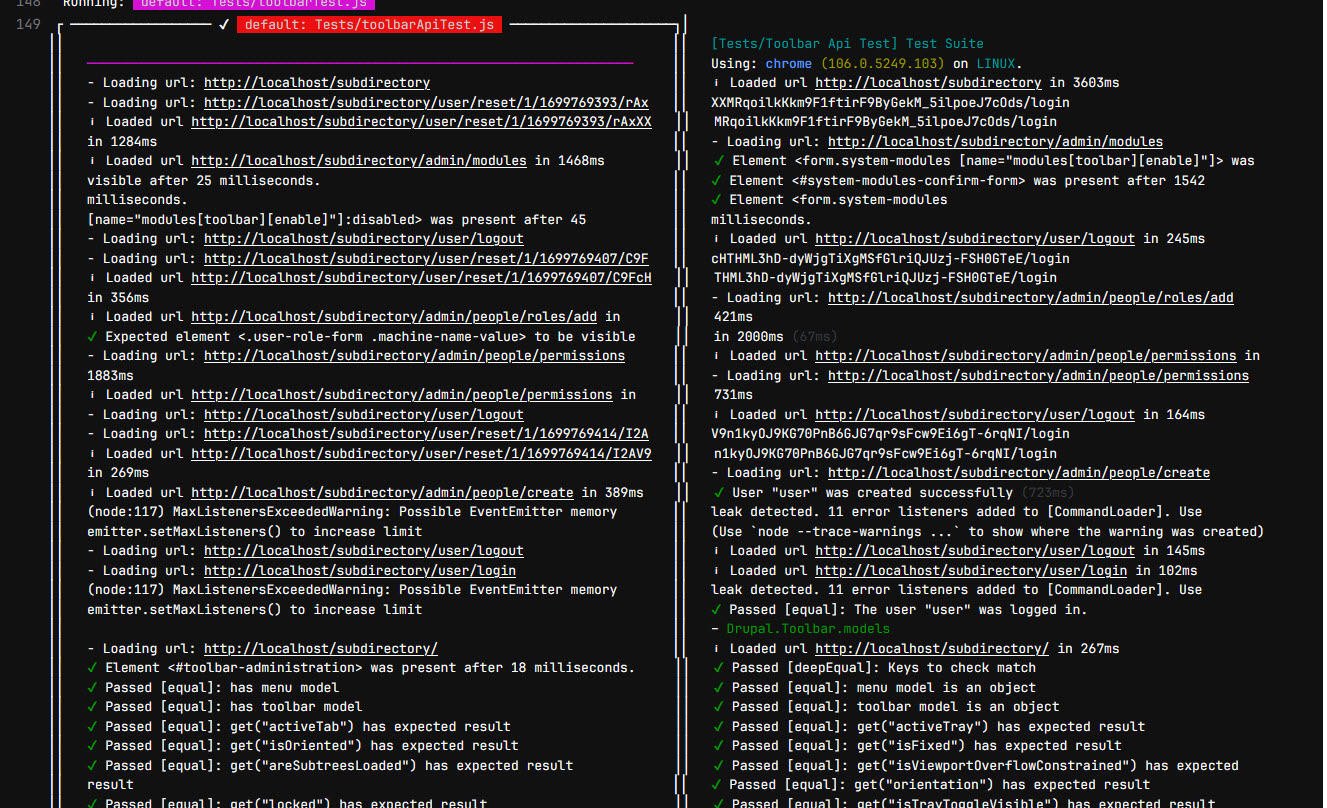The width and height of the screenshot is (1327, 808).
Task: Open admin/people/create link loaded in 389ms
Action: [x=382, y=493]
